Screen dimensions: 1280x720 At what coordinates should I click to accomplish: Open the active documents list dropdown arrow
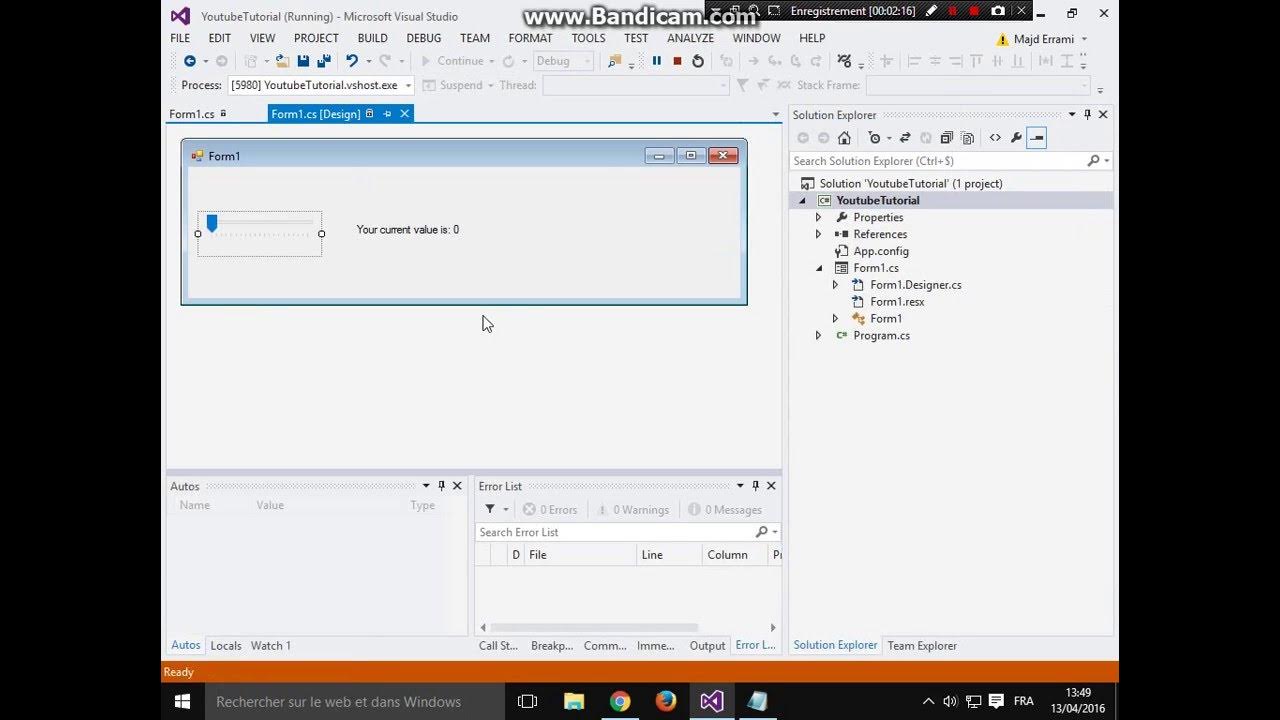point(775,115)
